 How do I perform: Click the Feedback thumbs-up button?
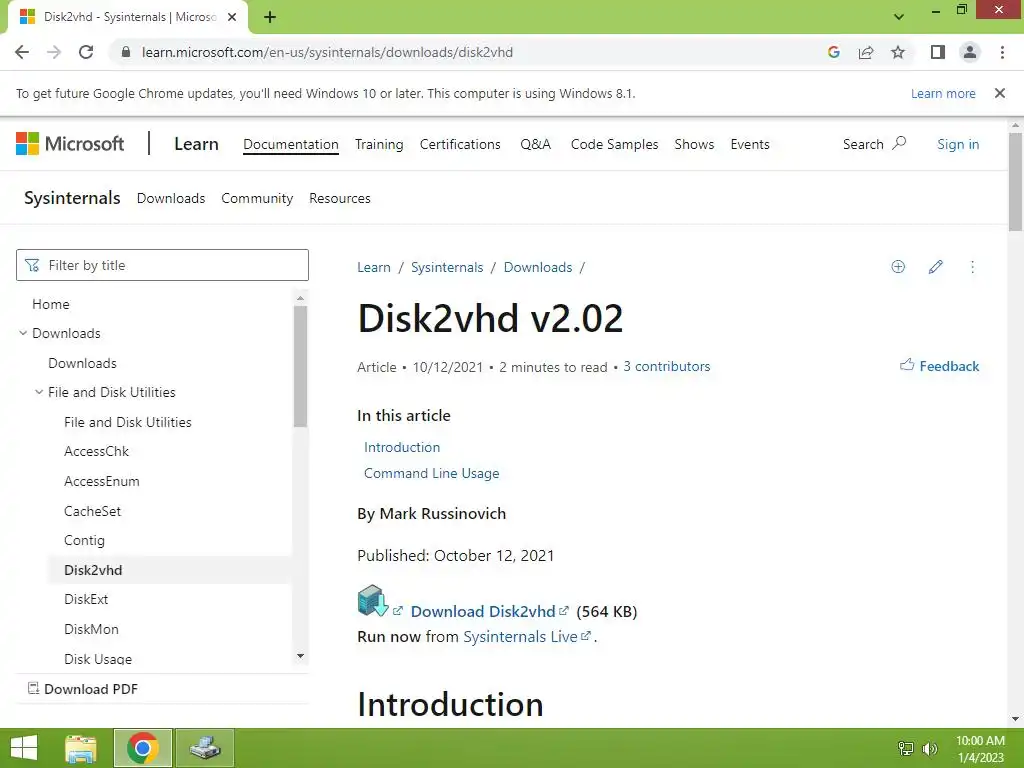pyautogui.click(x=939, y=366)
